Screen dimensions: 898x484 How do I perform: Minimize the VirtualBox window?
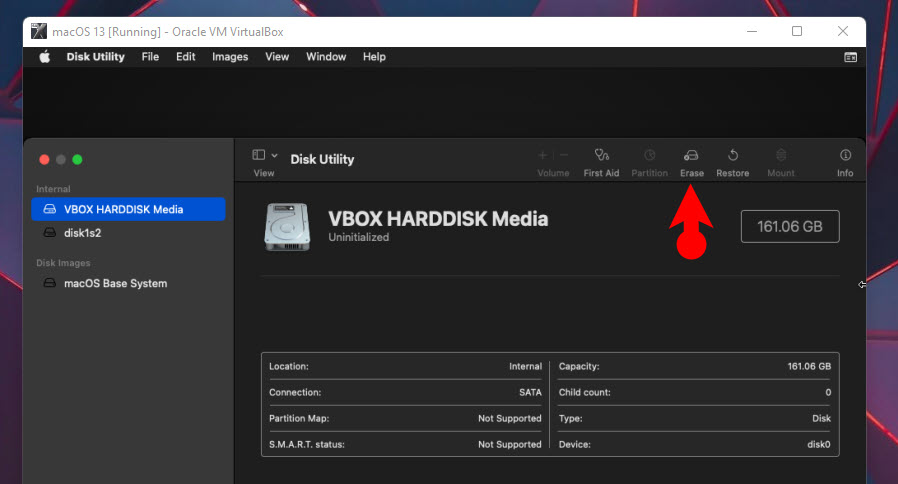tap(752, 32)
